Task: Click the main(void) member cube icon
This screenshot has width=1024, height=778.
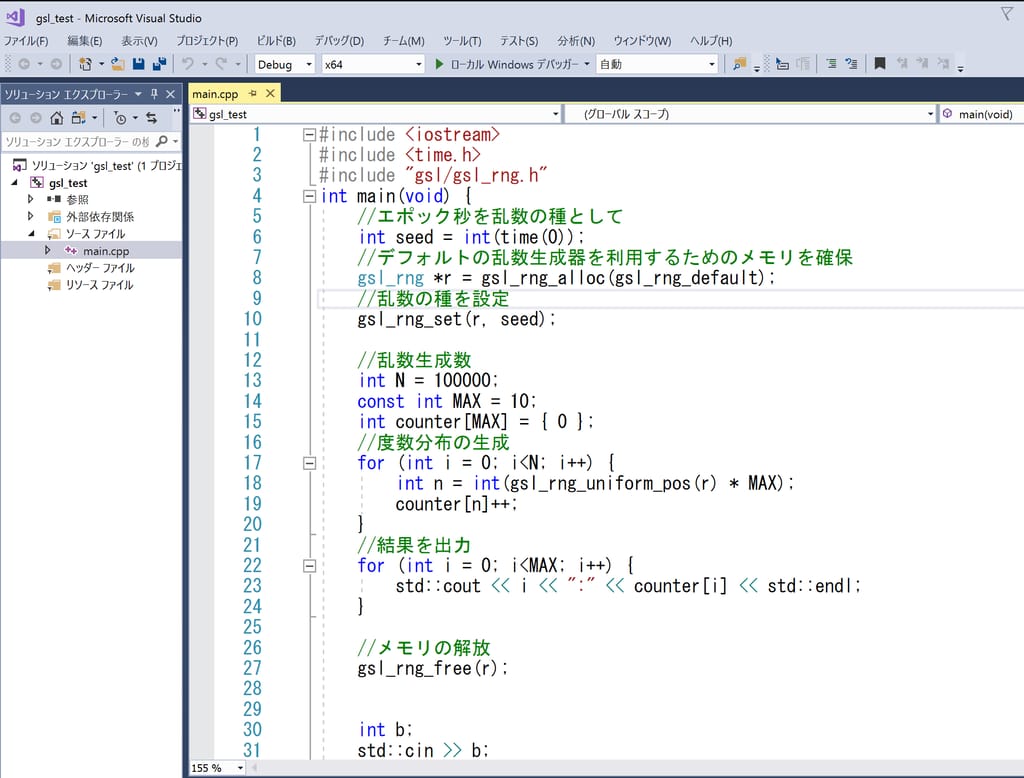Action: tap(947, 114)
